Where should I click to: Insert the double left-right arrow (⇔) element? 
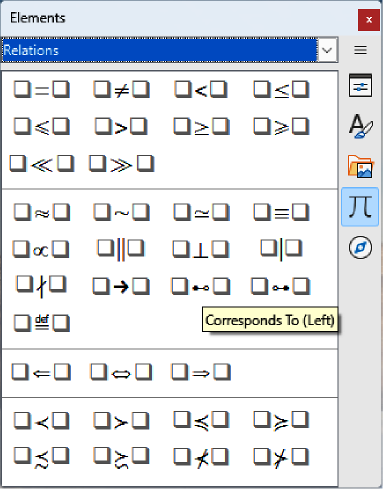click(121, 372)
